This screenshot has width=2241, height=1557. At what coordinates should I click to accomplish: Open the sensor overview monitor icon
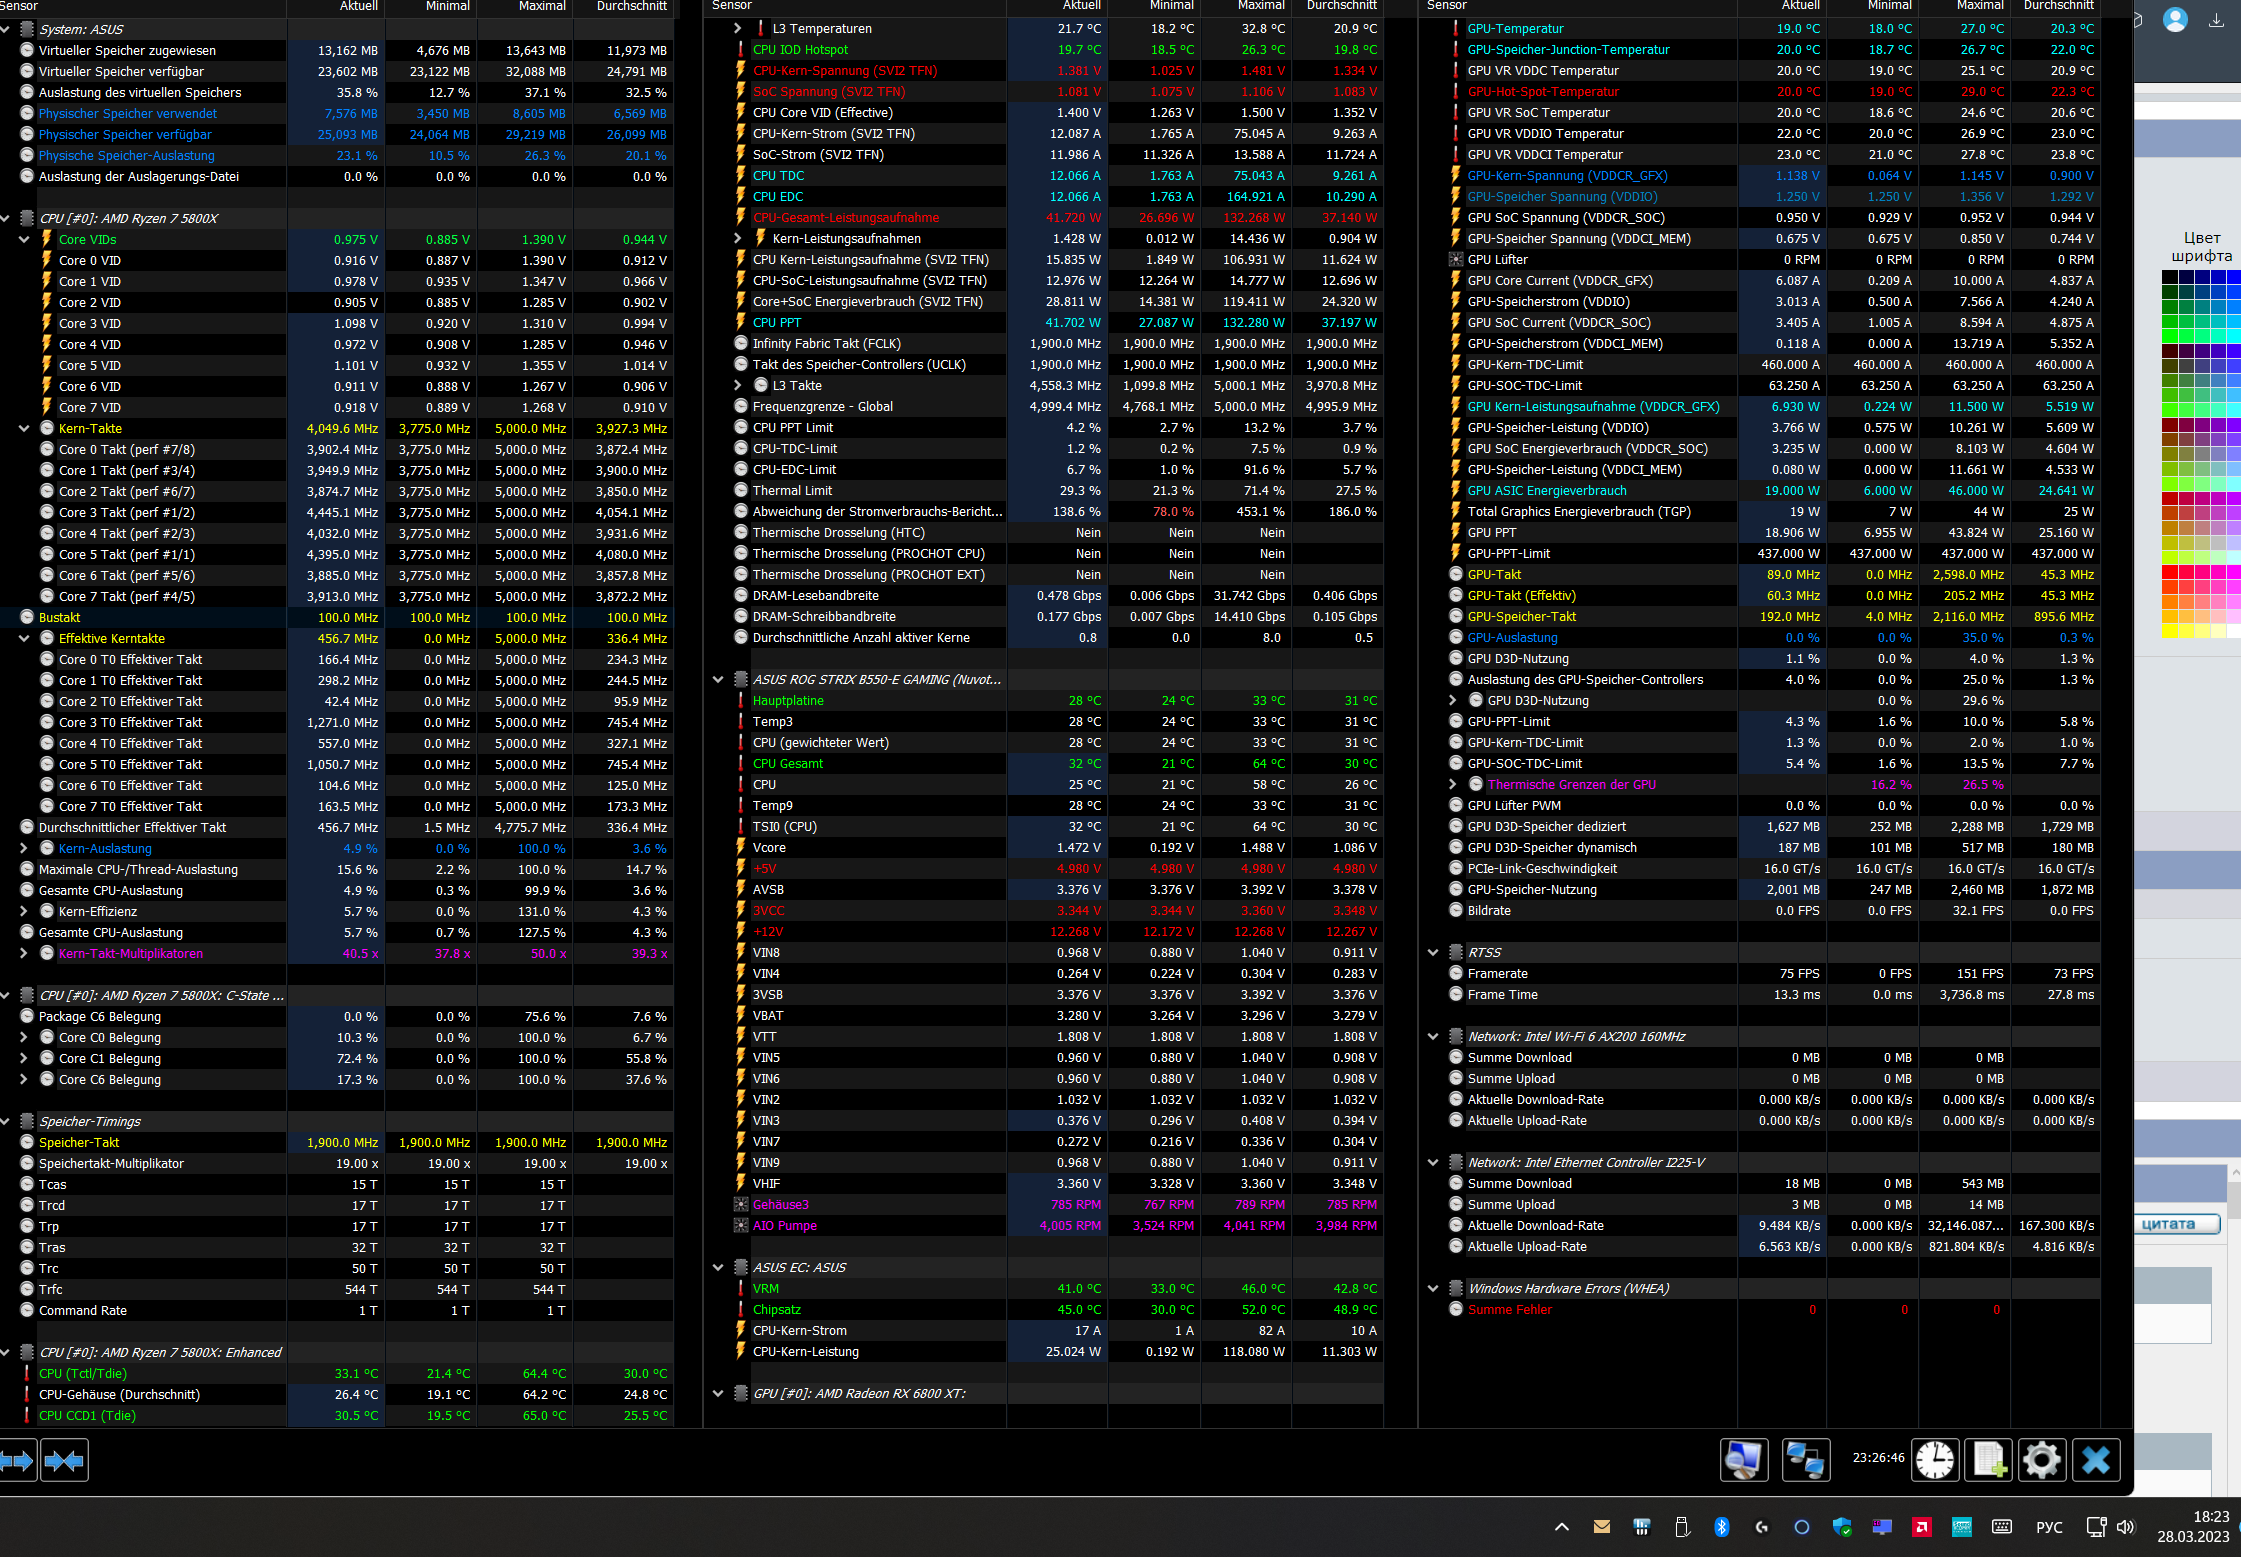pyautogui.click(x=1743, y=1460)
